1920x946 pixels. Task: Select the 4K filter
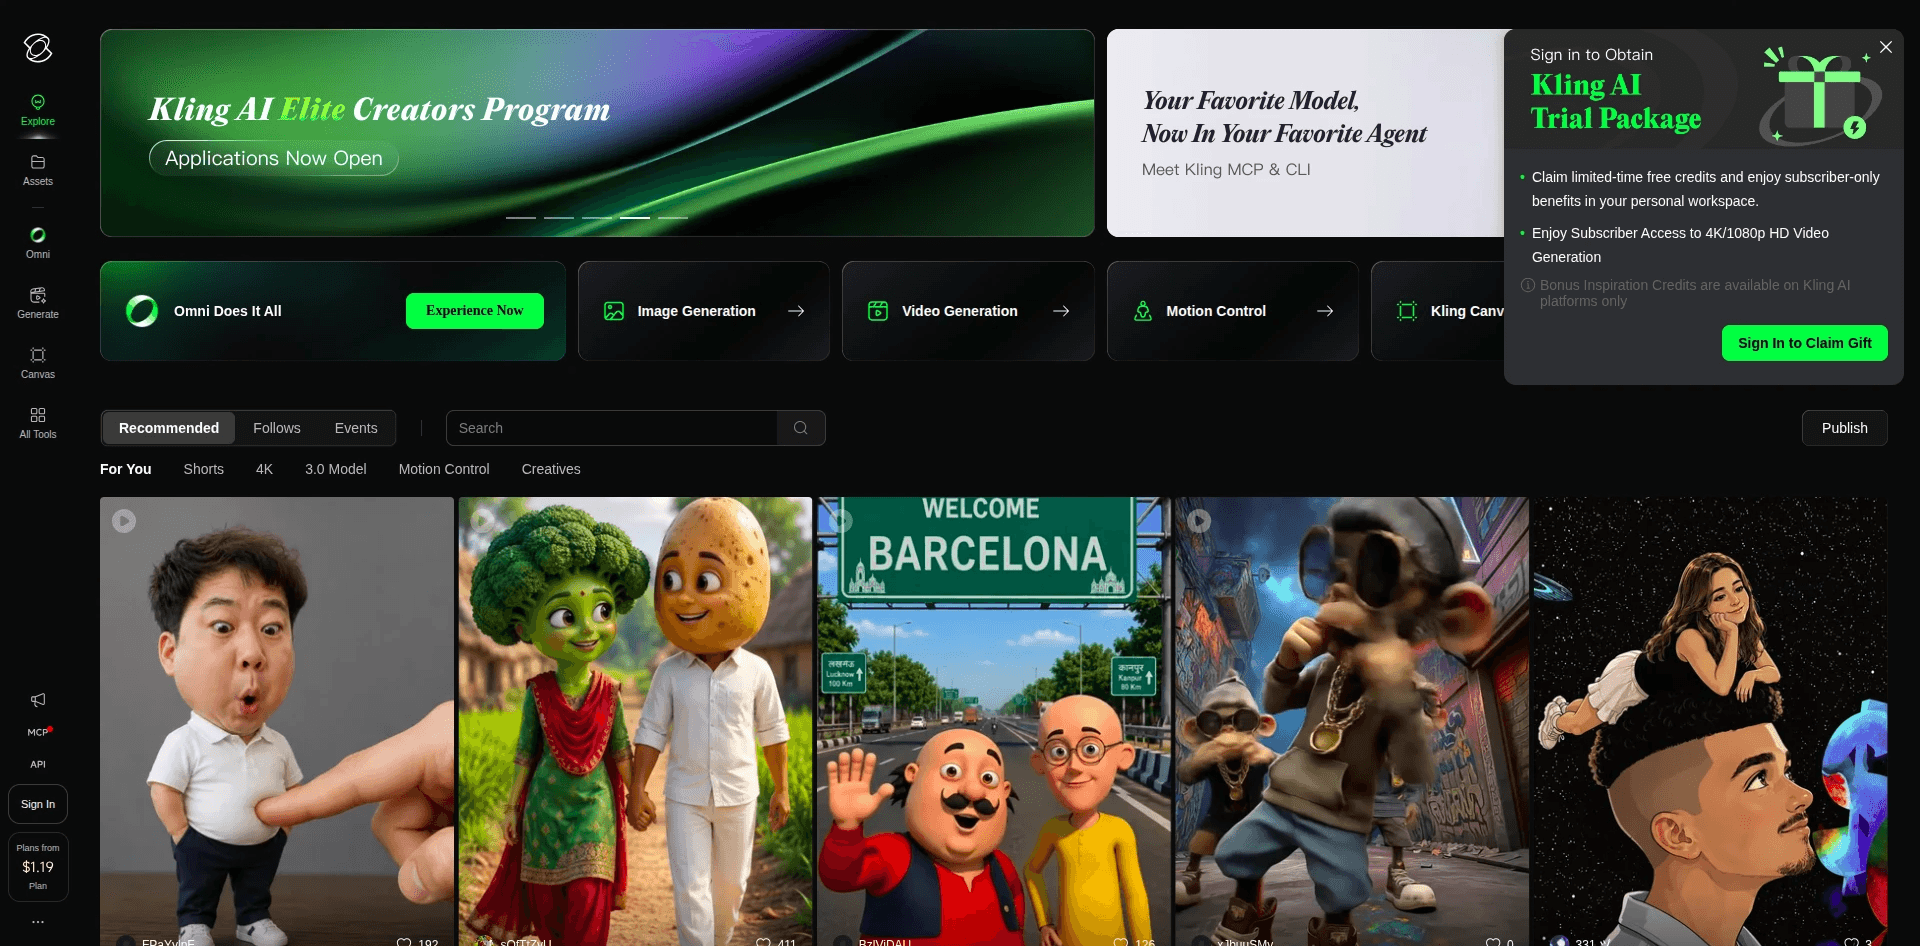point(264,469)
